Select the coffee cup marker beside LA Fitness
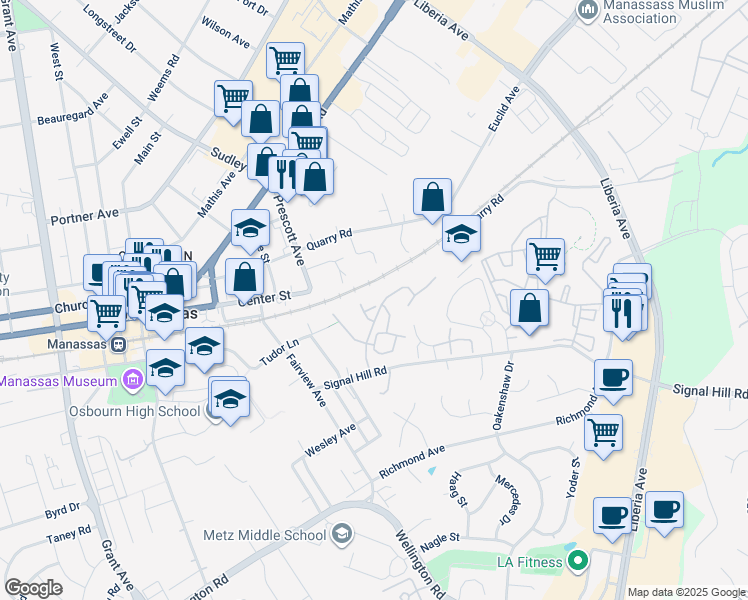Image resolution: width=748 pixels, height=600 pixels. click(613, 517)
